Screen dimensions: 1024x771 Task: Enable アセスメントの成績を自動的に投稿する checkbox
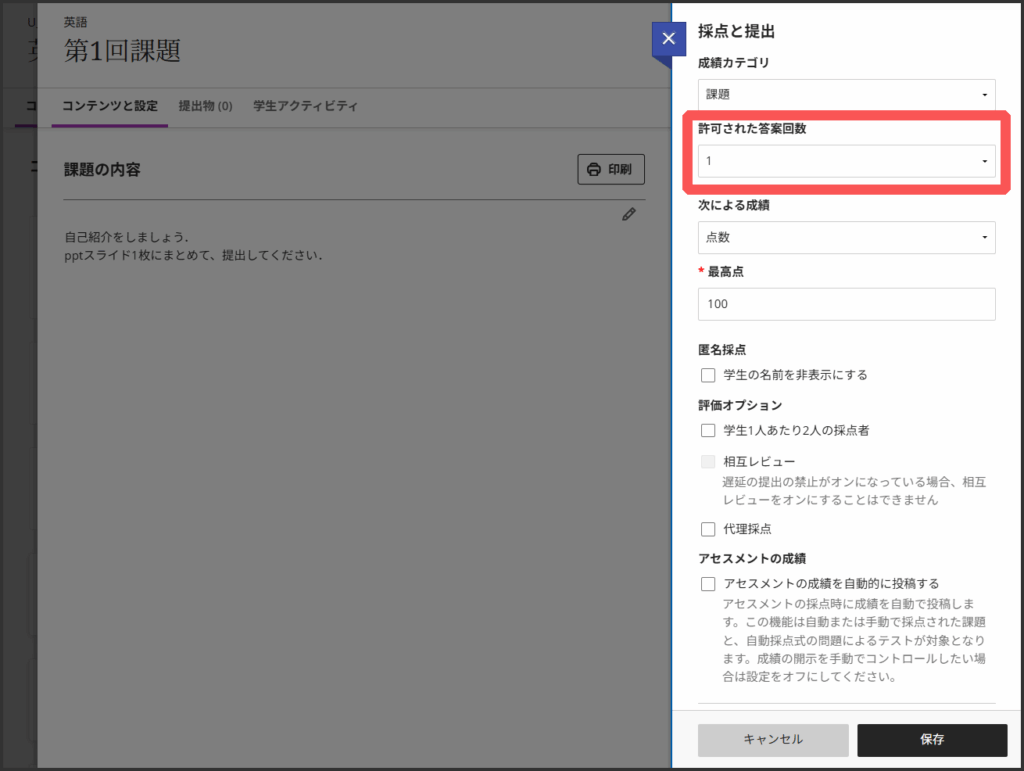[708, 584]
